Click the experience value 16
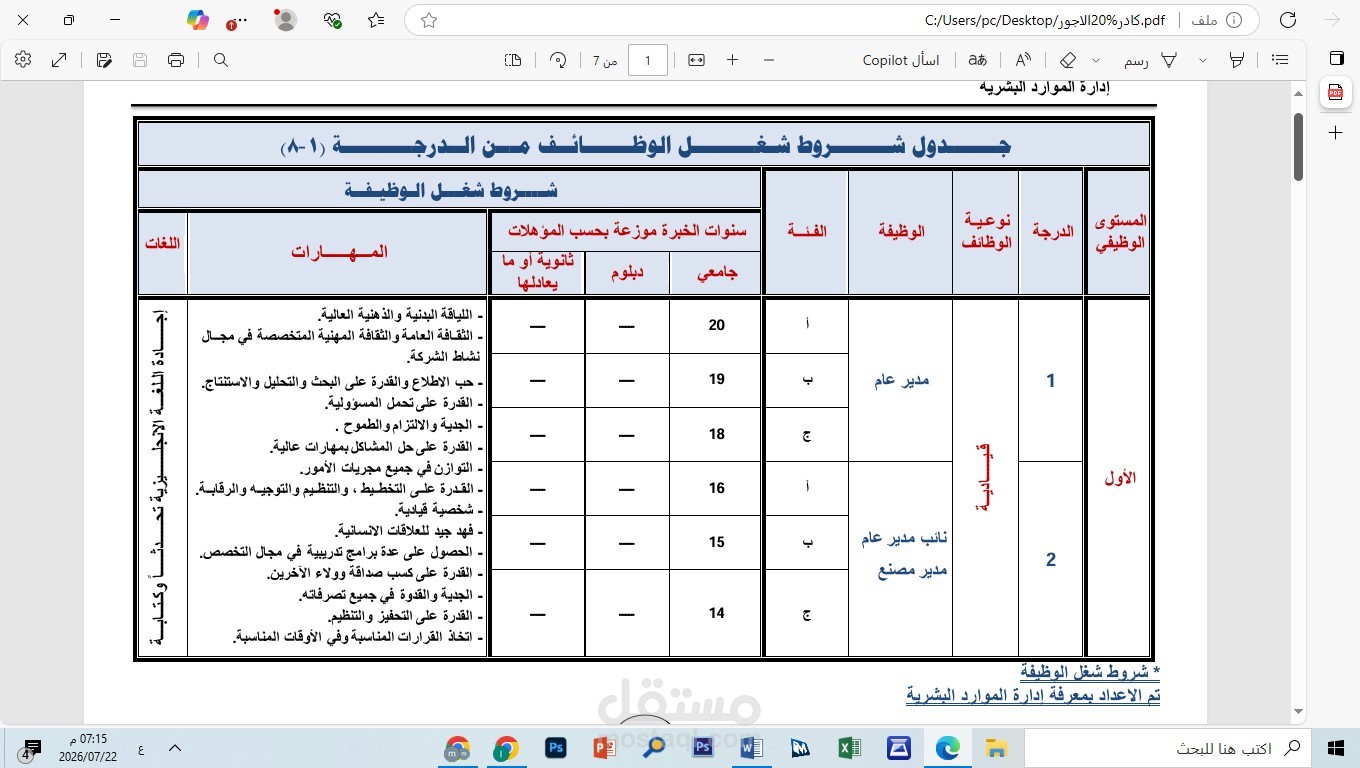Screen dimensions: 1360x768 coord(716,488)
